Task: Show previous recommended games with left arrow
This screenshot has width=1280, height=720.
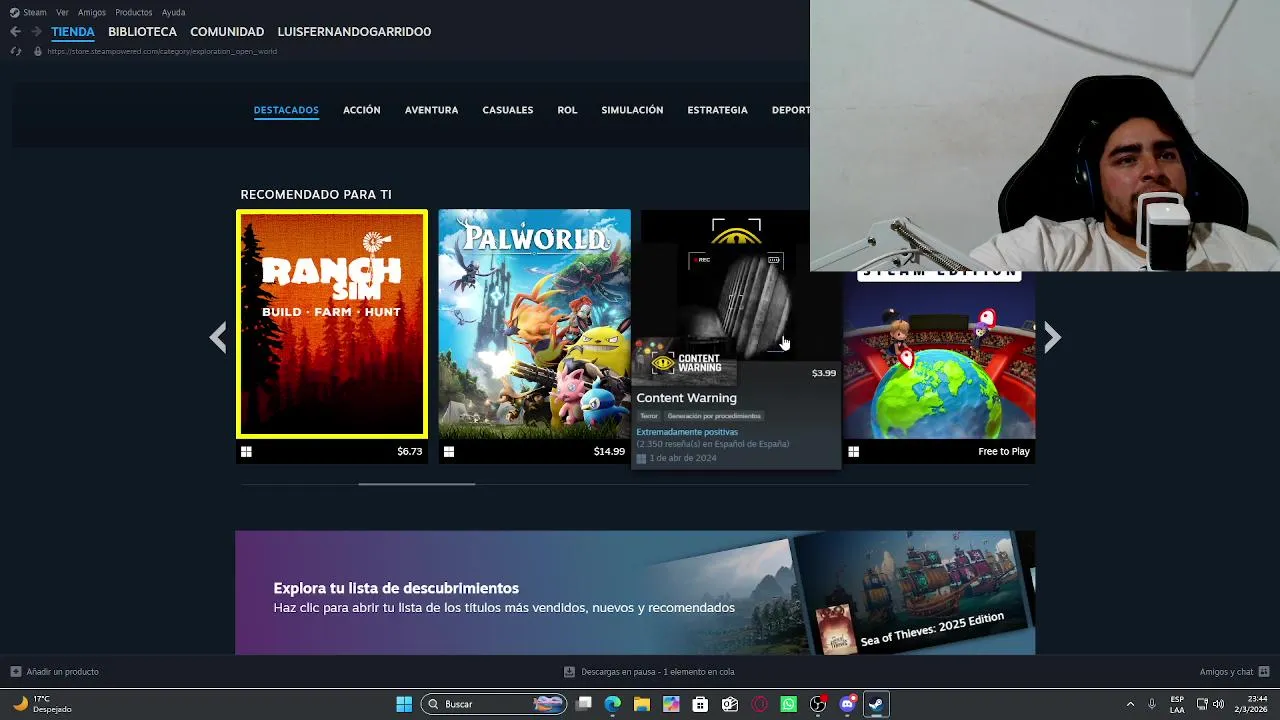Action: coord(218,338)
